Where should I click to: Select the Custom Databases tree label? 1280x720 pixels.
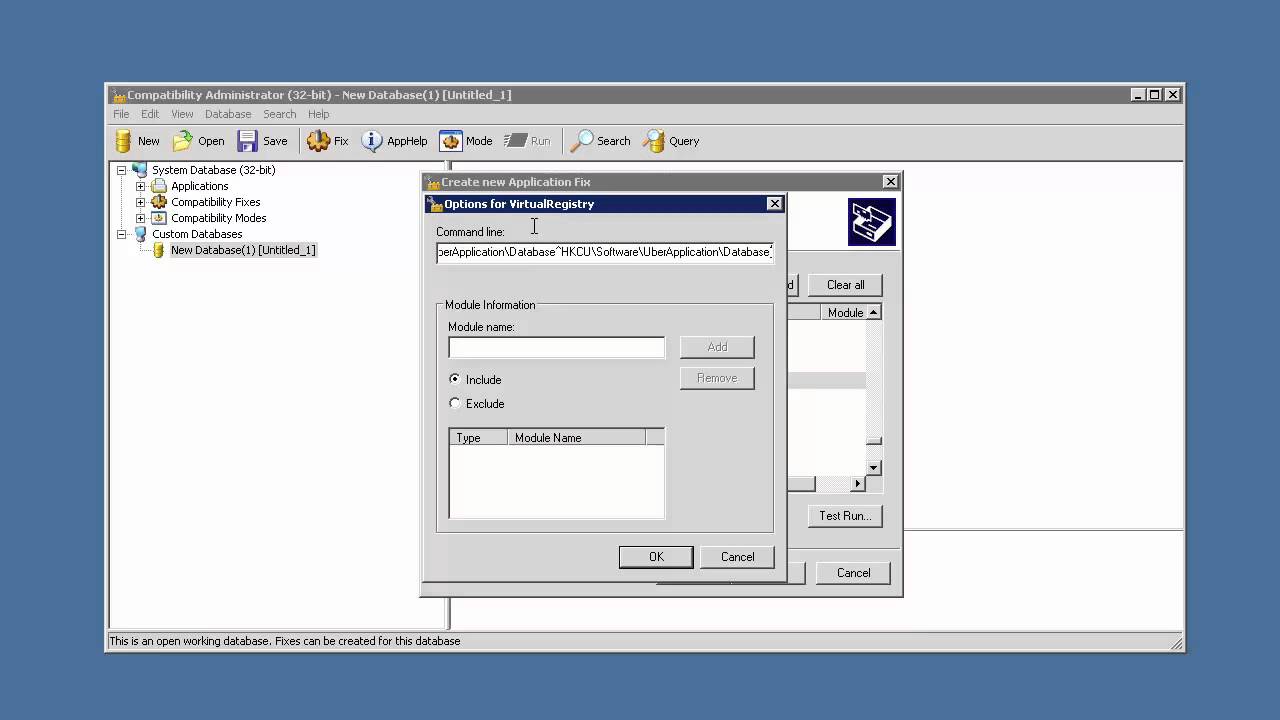[x=197, y=234]
